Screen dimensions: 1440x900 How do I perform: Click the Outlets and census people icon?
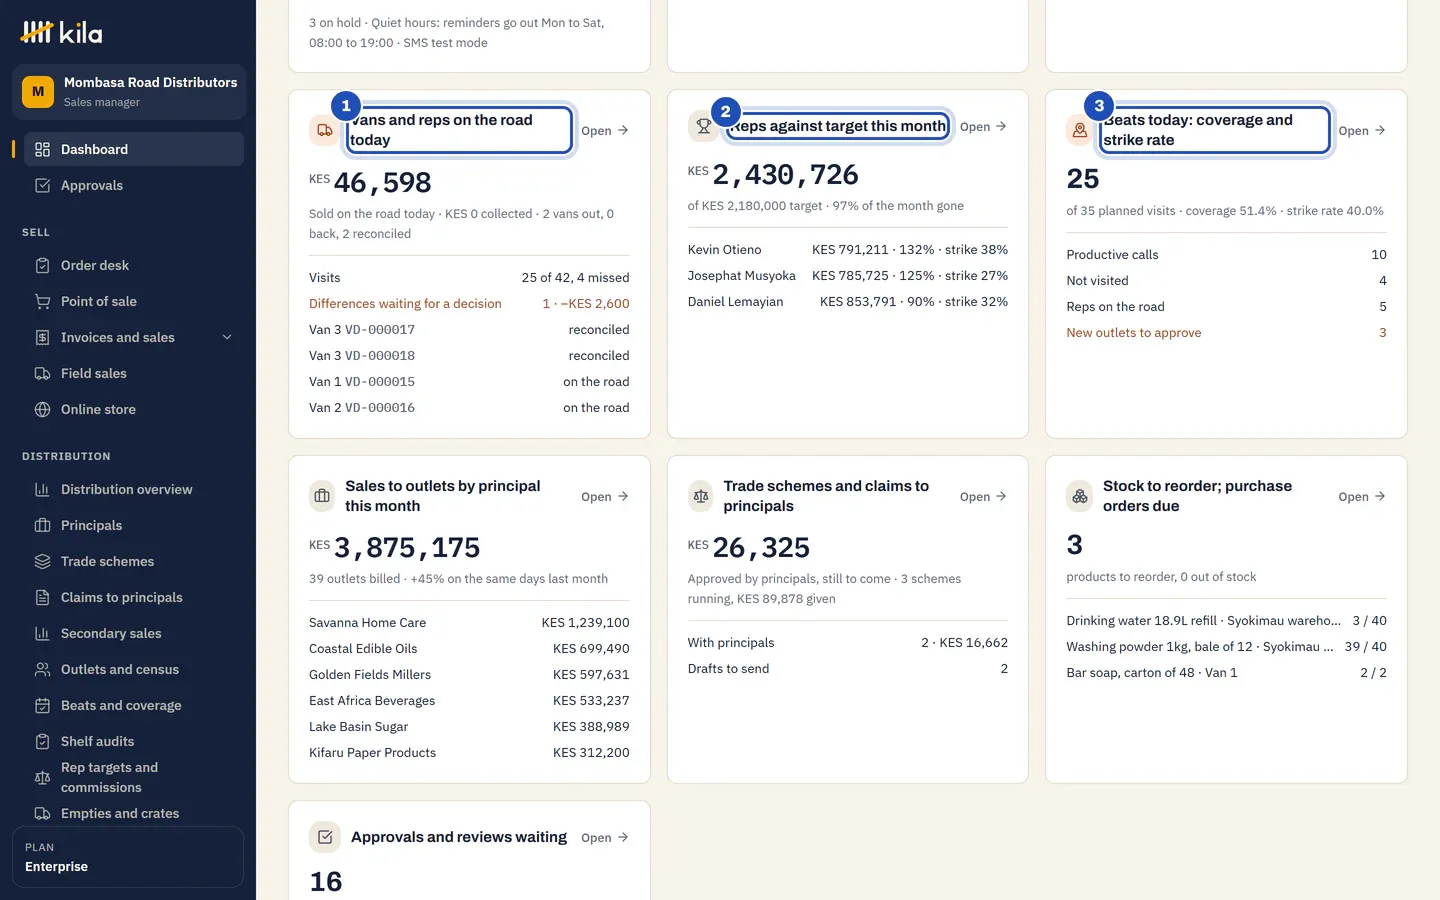point(42,669)
